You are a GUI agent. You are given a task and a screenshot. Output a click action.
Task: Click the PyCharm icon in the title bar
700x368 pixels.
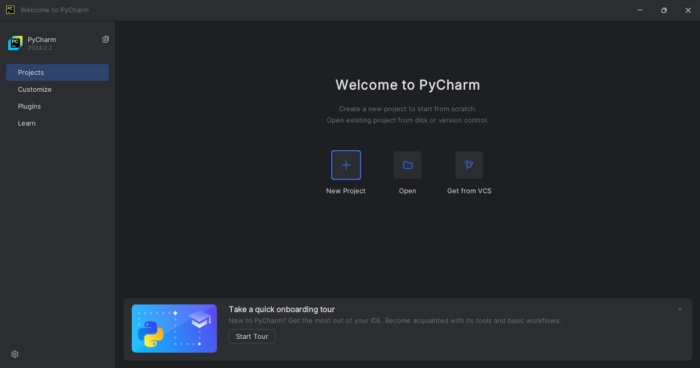coord(10,10)
